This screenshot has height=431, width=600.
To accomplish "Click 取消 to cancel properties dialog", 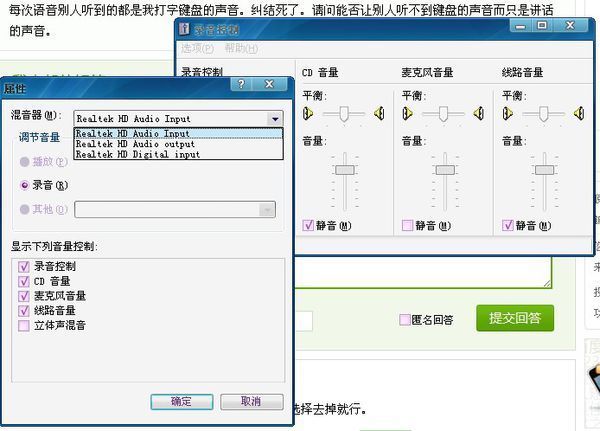I will point(252,402).
